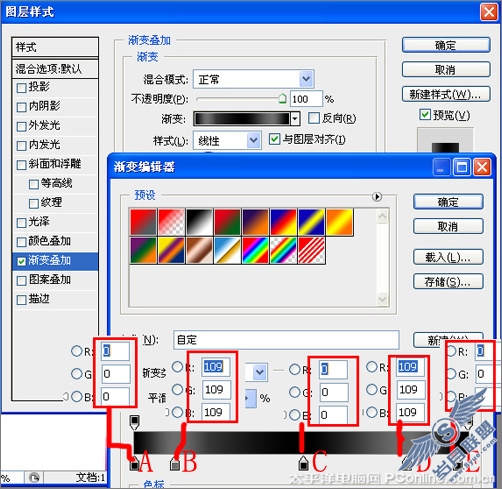Select the rainbow spectrum gradient preset
The image size is (502, 489).
pyautogui.click(x=255, y=250)
